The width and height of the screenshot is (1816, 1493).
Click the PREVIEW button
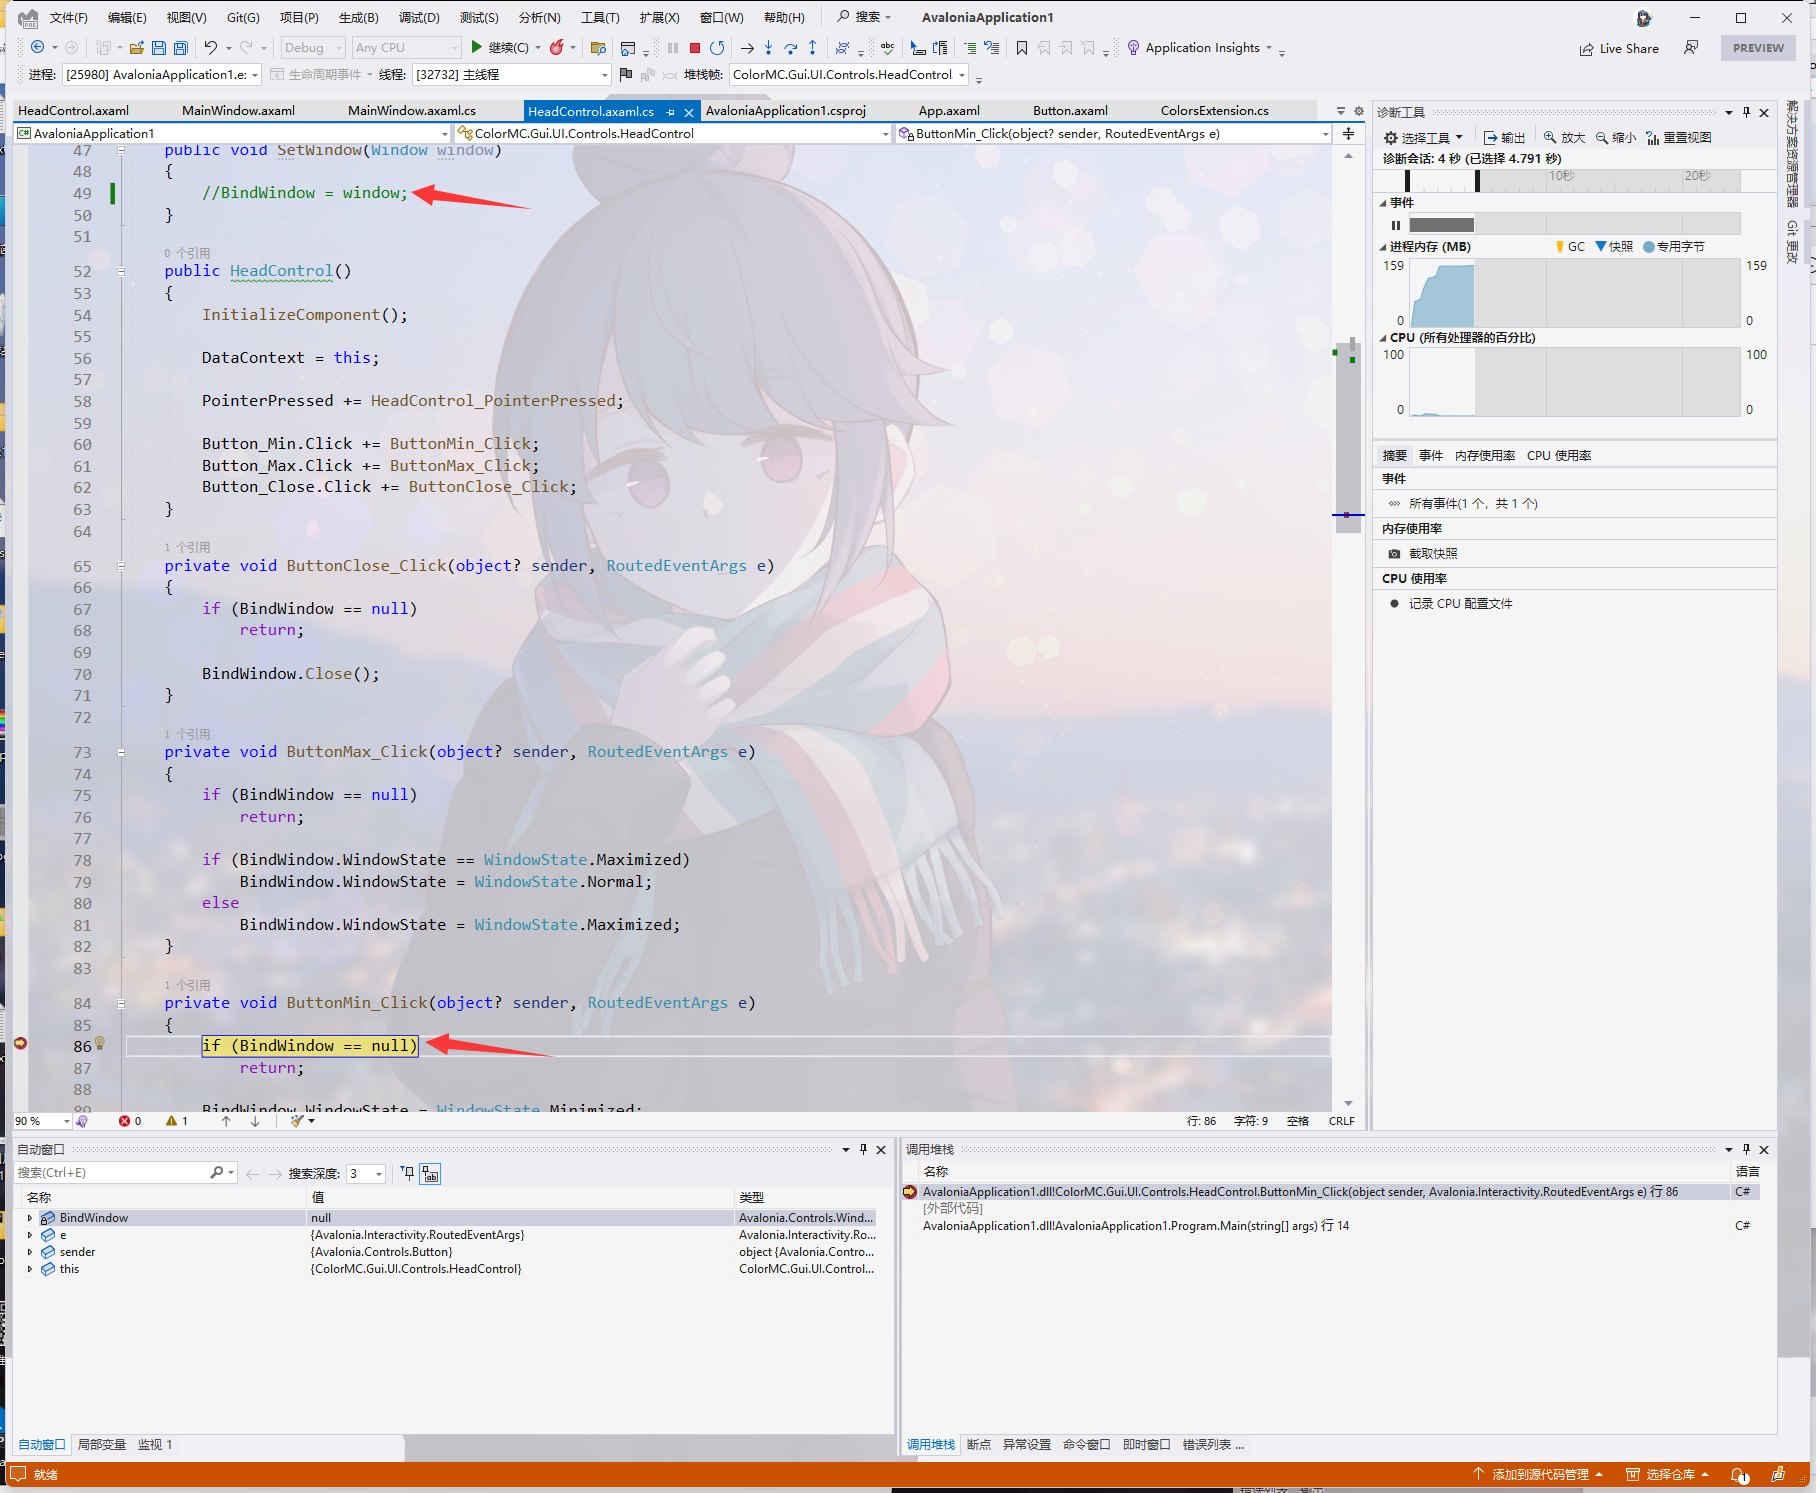click(1757, 47)
